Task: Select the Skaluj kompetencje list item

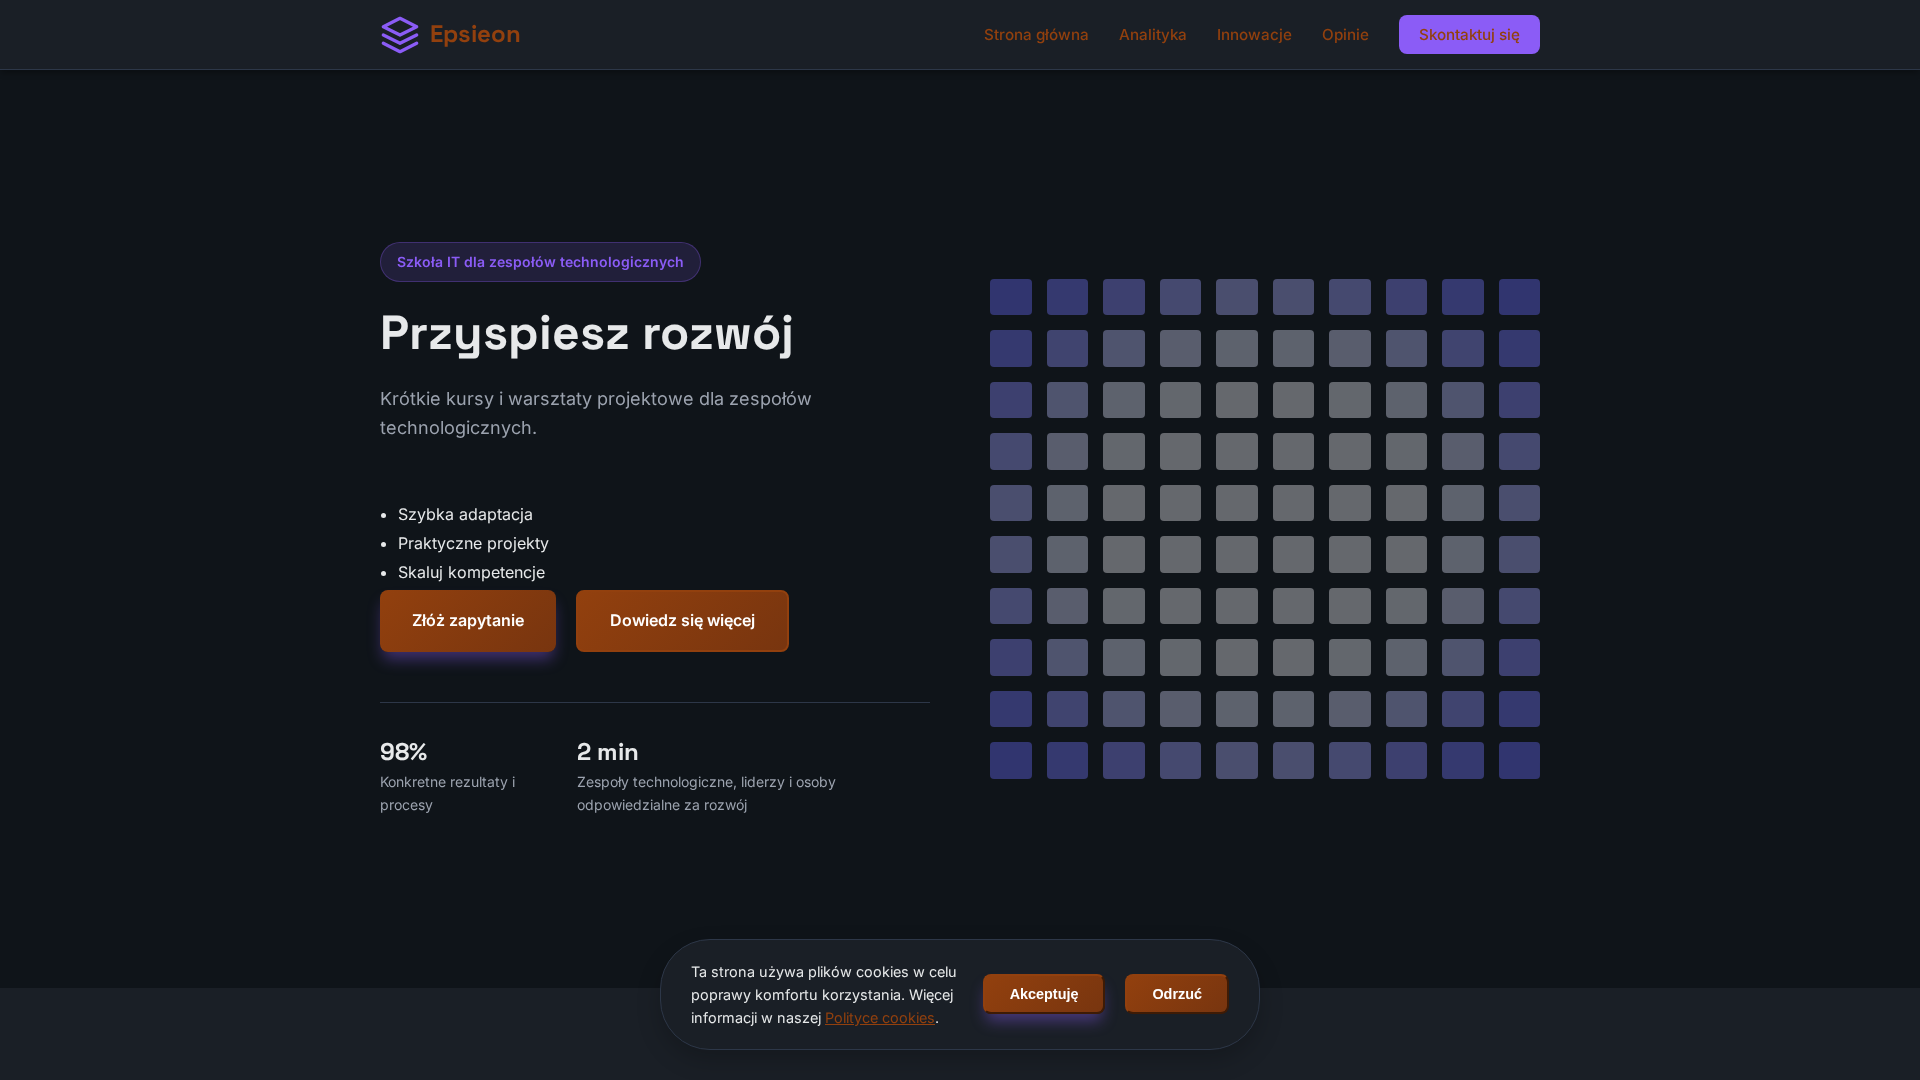Action: (x=471, y=572)
